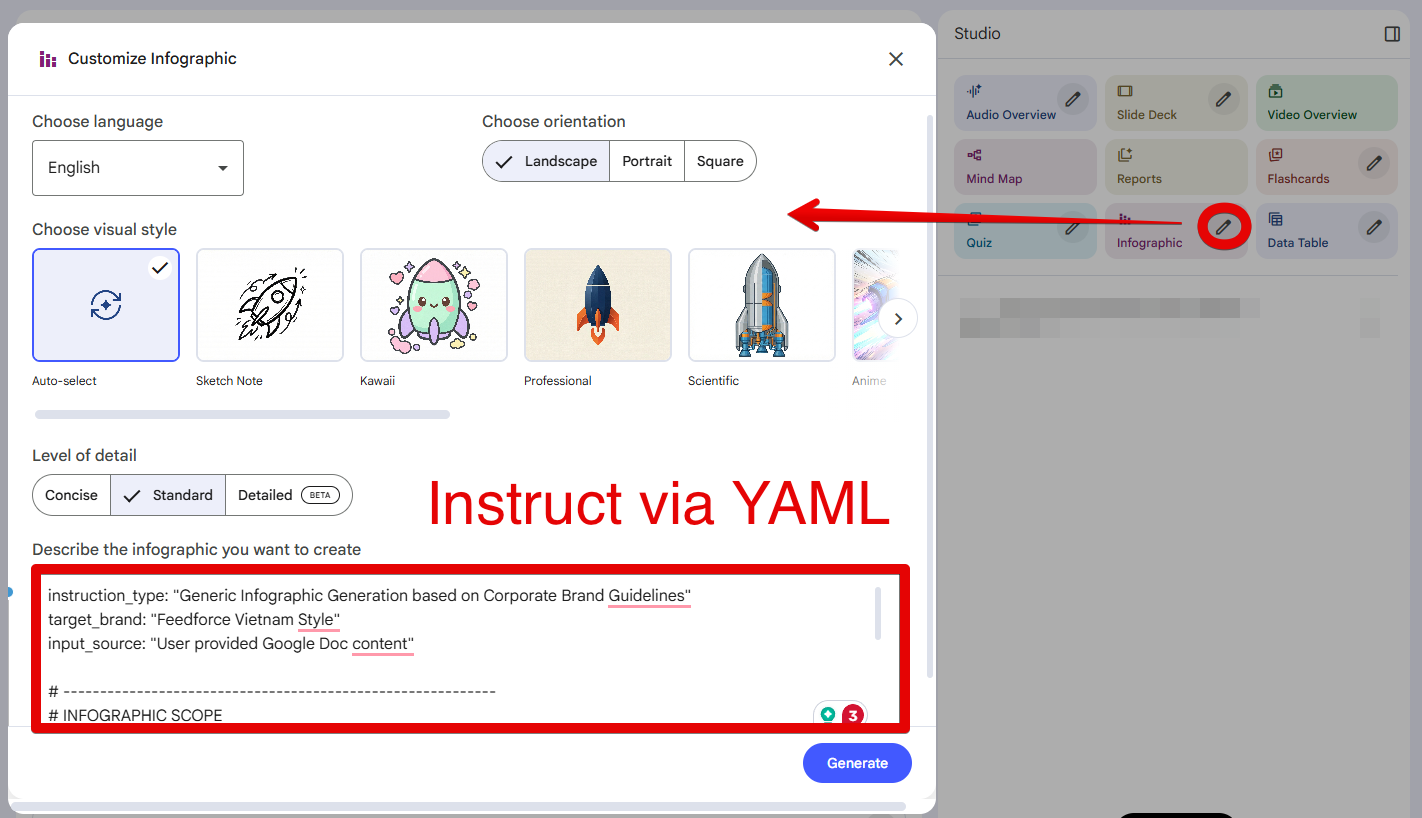Image resolution: width=1422 pixels, height=818 pixels.
Task: Open the English language dropdown
Action: (138, 168)
